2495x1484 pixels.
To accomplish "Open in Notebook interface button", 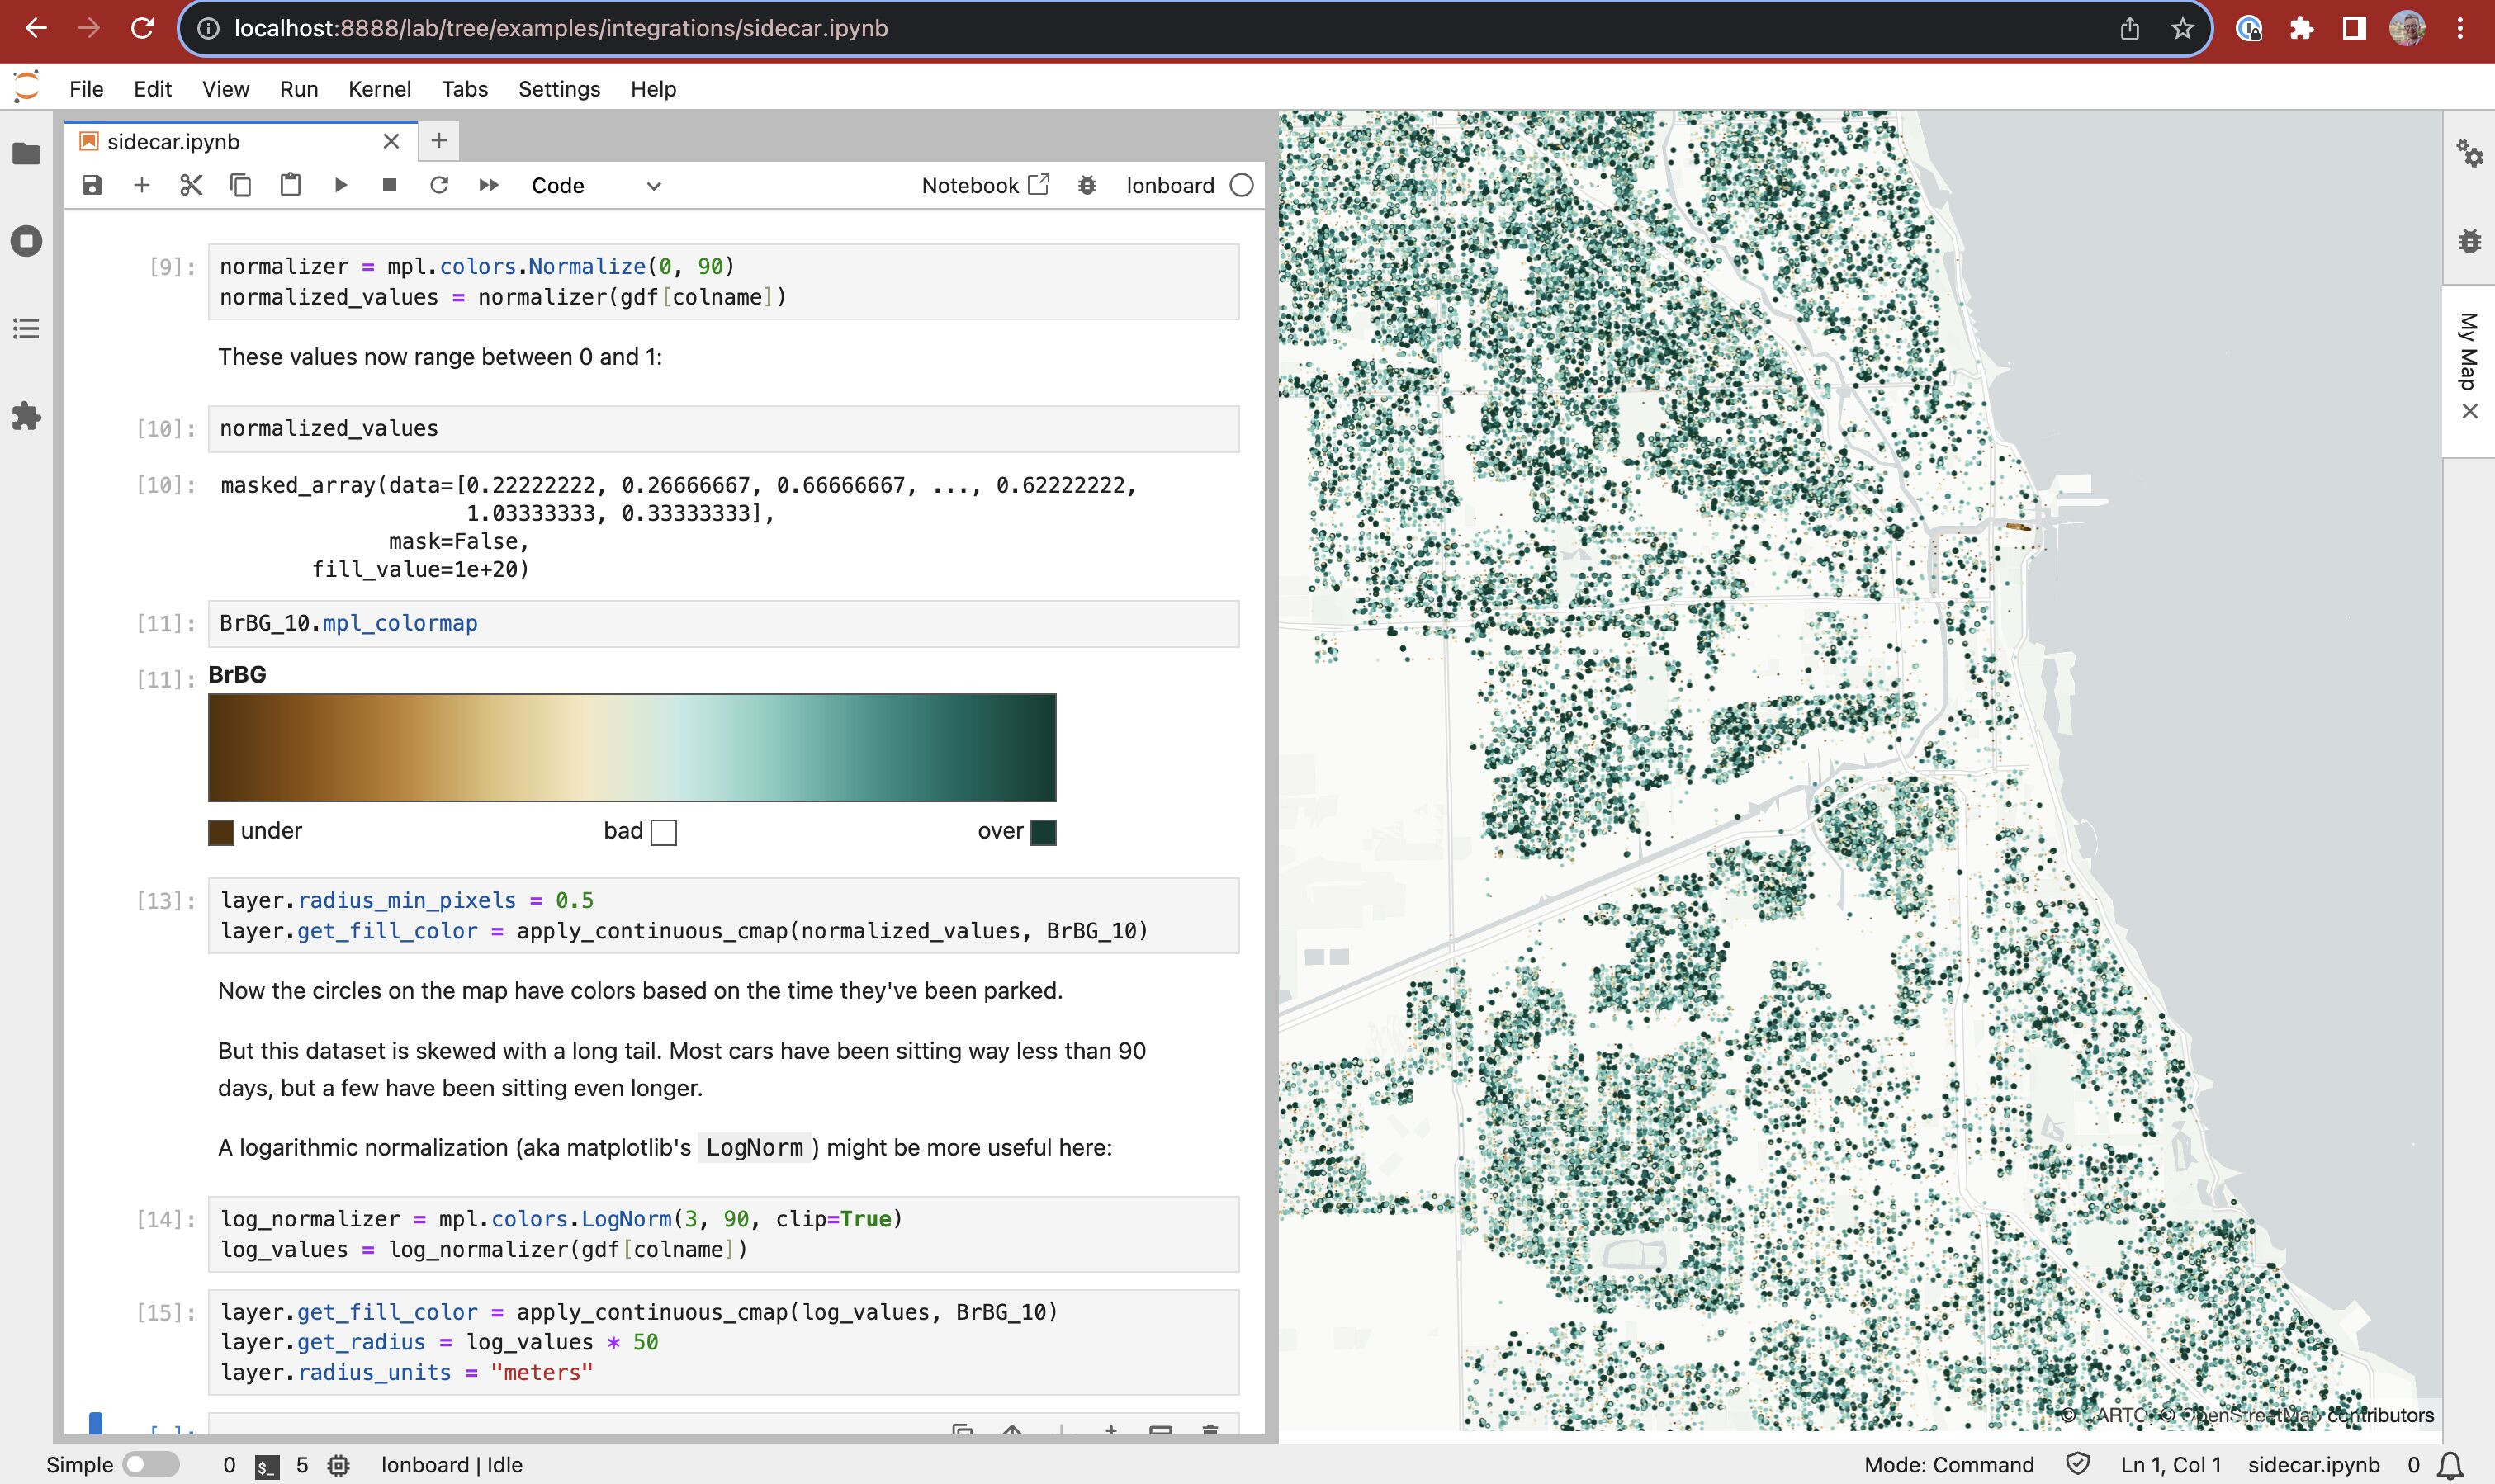I will pyautogui.click(x=985, y=185).
